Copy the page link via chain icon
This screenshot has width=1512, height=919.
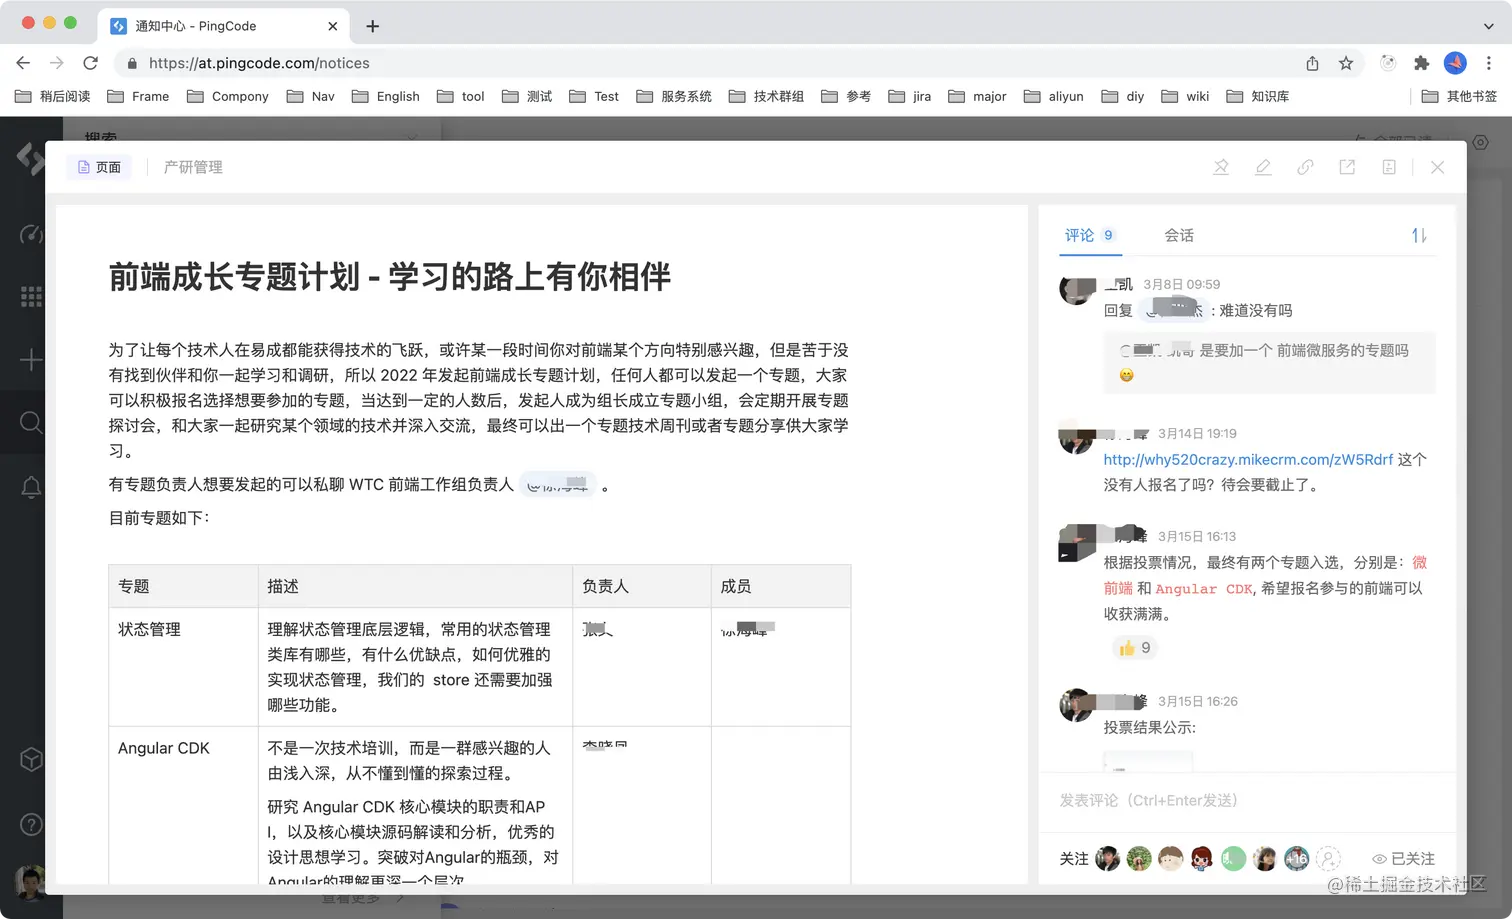(1305, 167)
